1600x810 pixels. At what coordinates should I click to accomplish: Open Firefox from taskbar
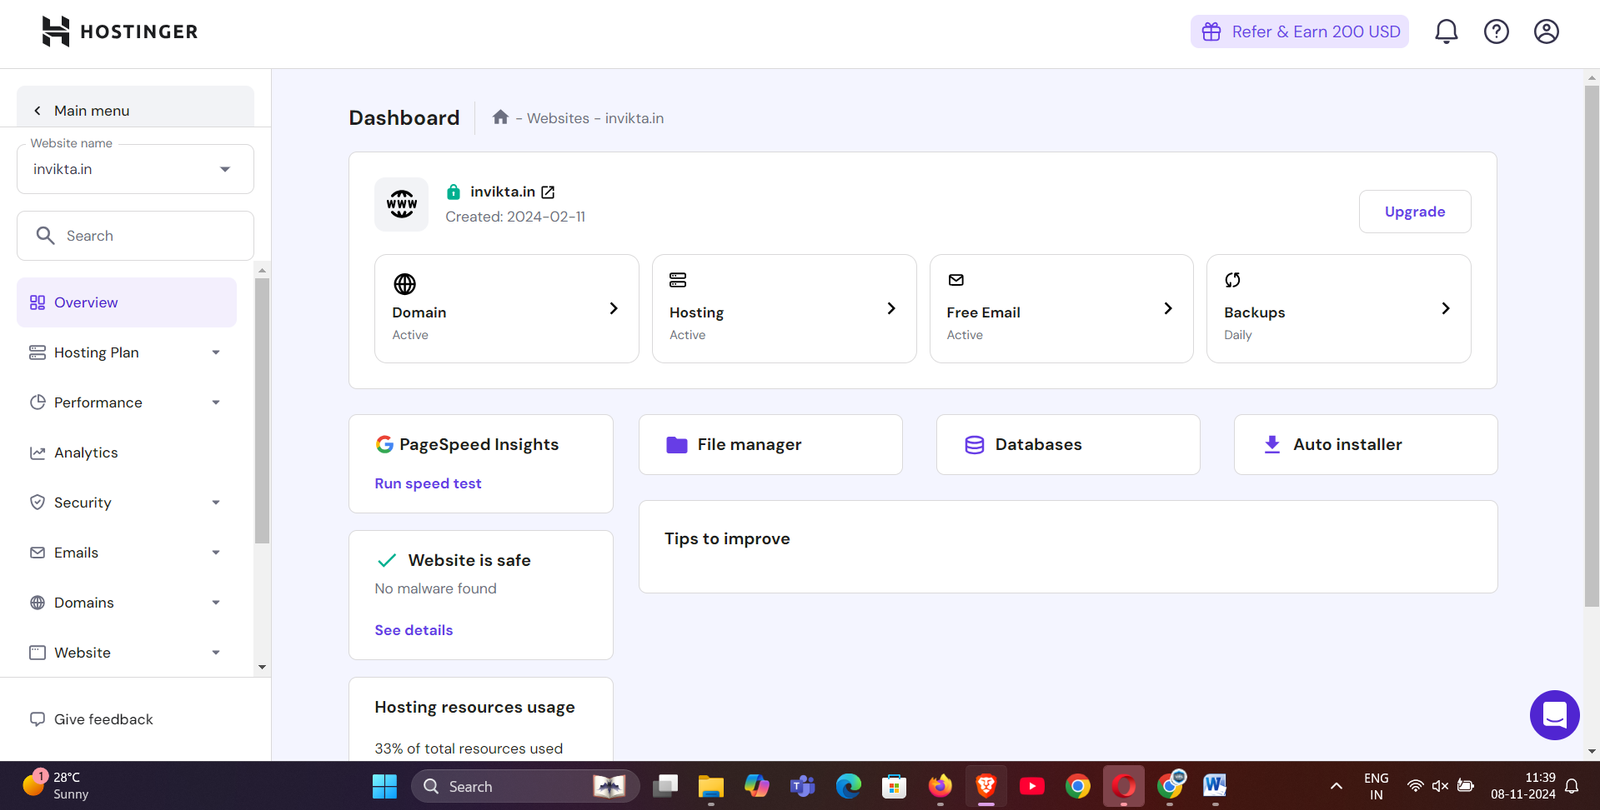940,786
